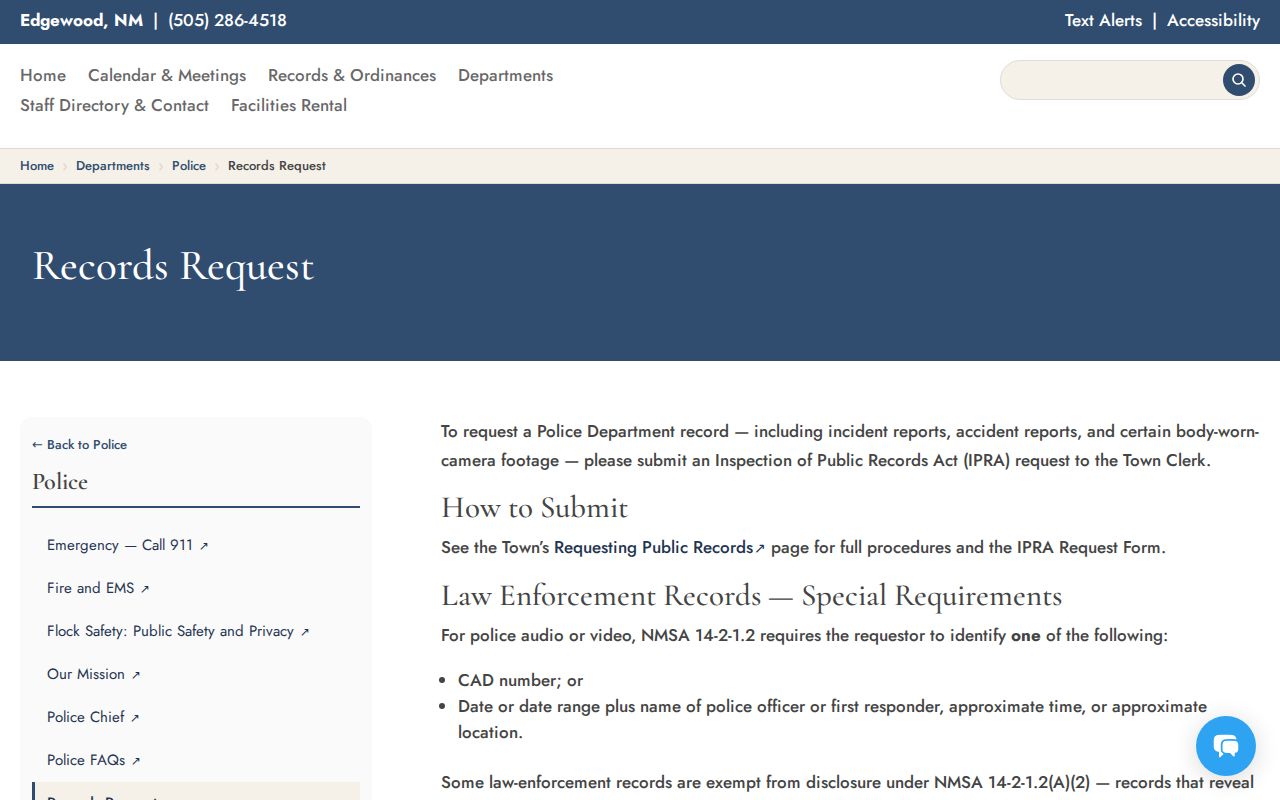Image resolution: width=1280 pixels, height=800 pixels.
Task: Click Departments in the breadcrumb
Action: [113, 166]
